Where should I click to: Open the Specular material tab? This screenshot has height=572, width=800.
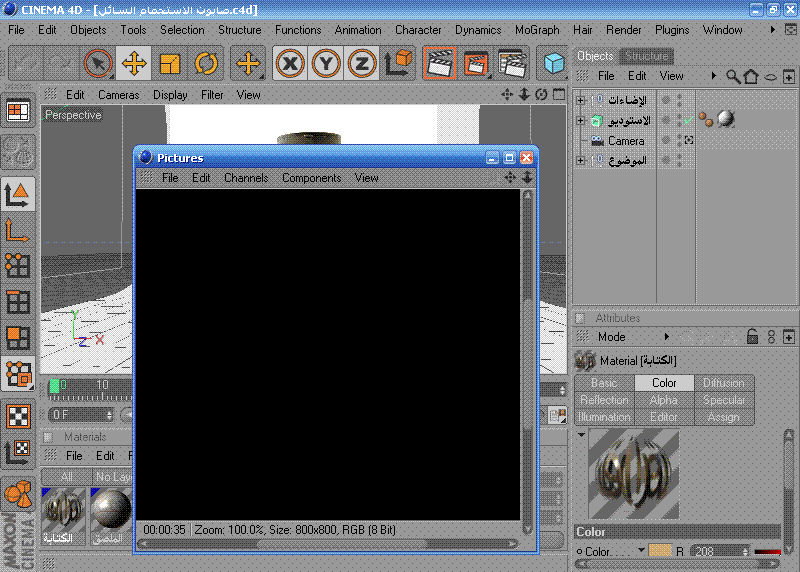pos(723,400)
